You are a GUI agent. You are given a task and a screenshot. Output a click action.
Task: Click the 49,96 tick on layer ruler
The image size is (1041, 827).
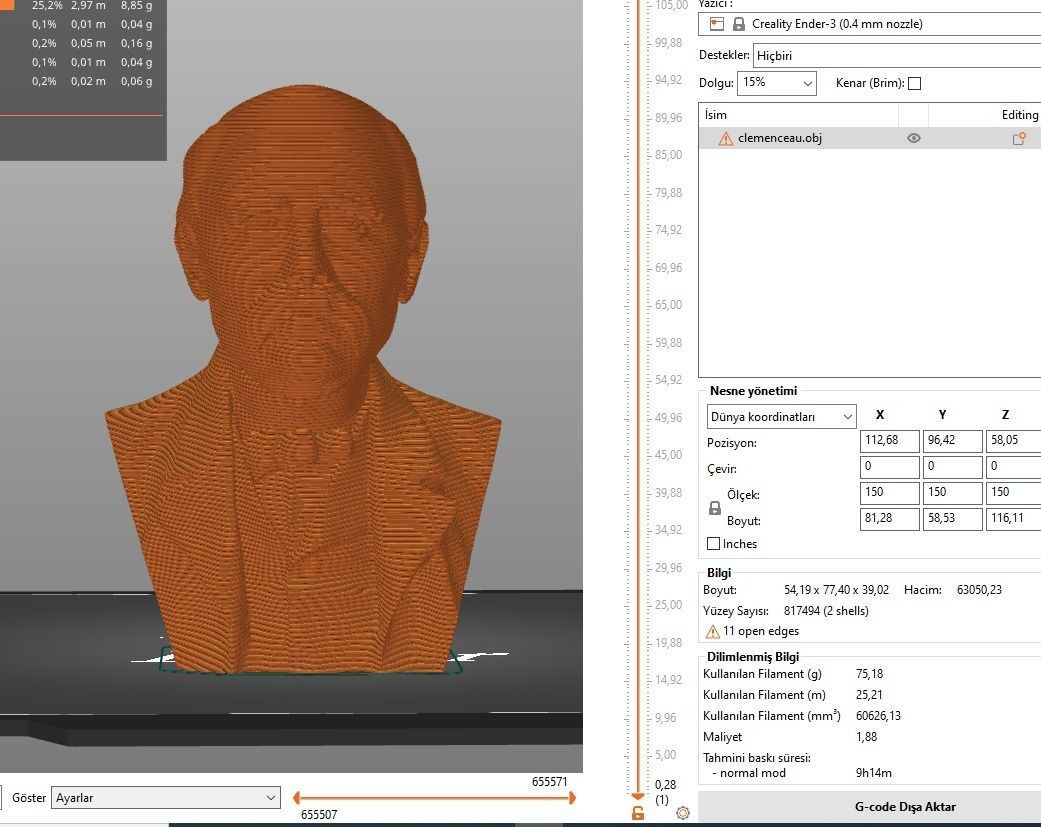668,417
